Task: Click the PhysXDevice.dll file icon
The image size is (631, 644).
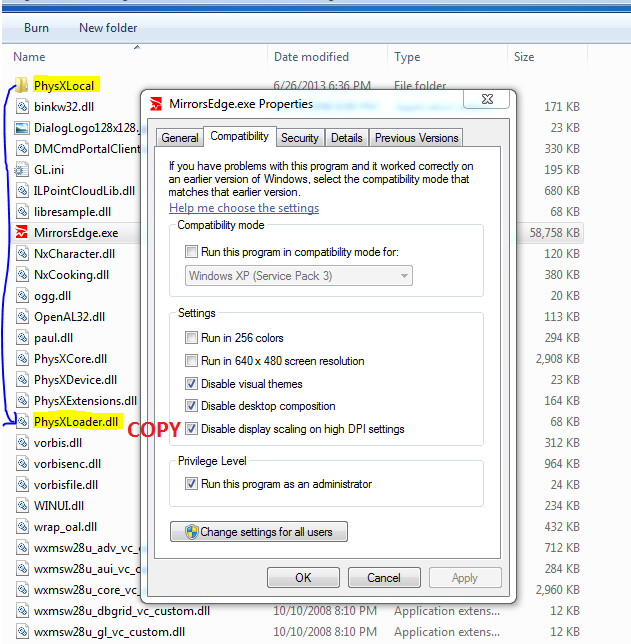Action: click(x=22, y=380)
